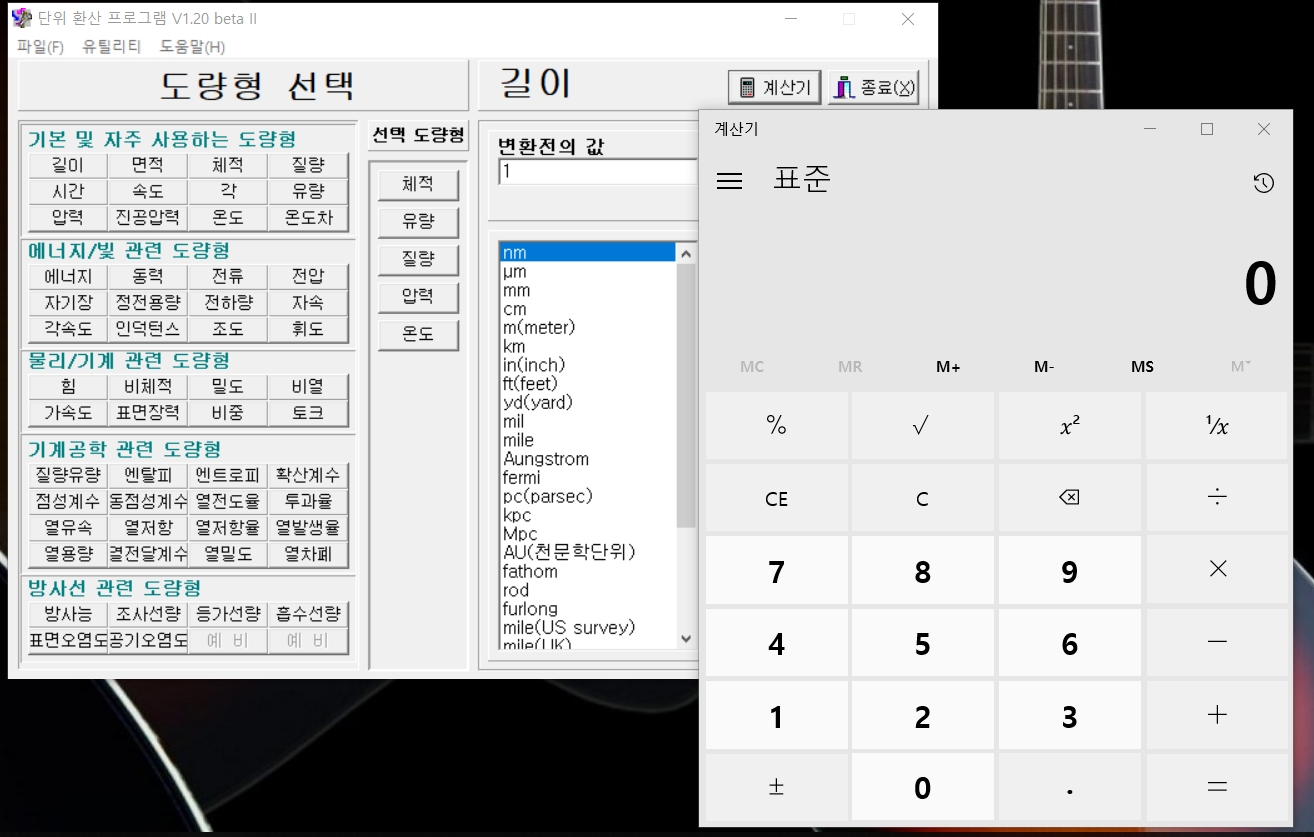Click the unit list scrollbar down arrow

[686, 638]
